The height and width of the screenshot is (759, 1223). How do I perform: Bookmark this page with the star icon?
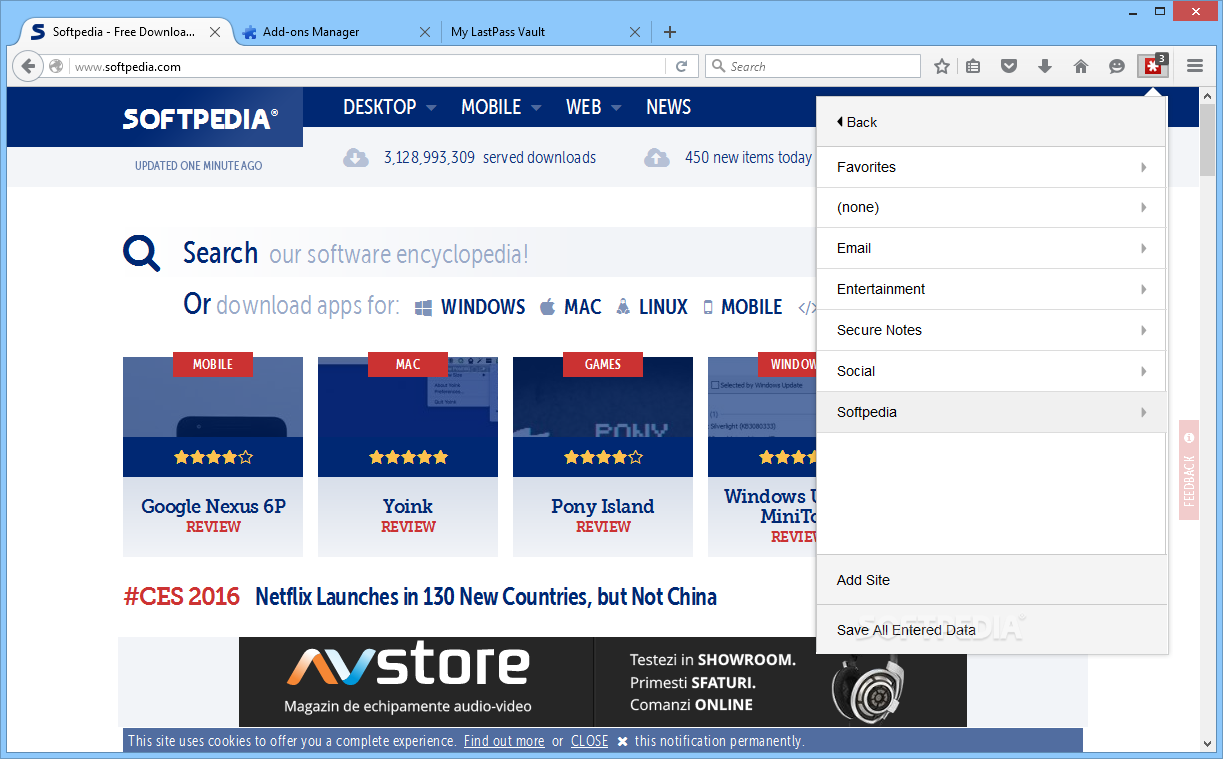coord(941,67)
